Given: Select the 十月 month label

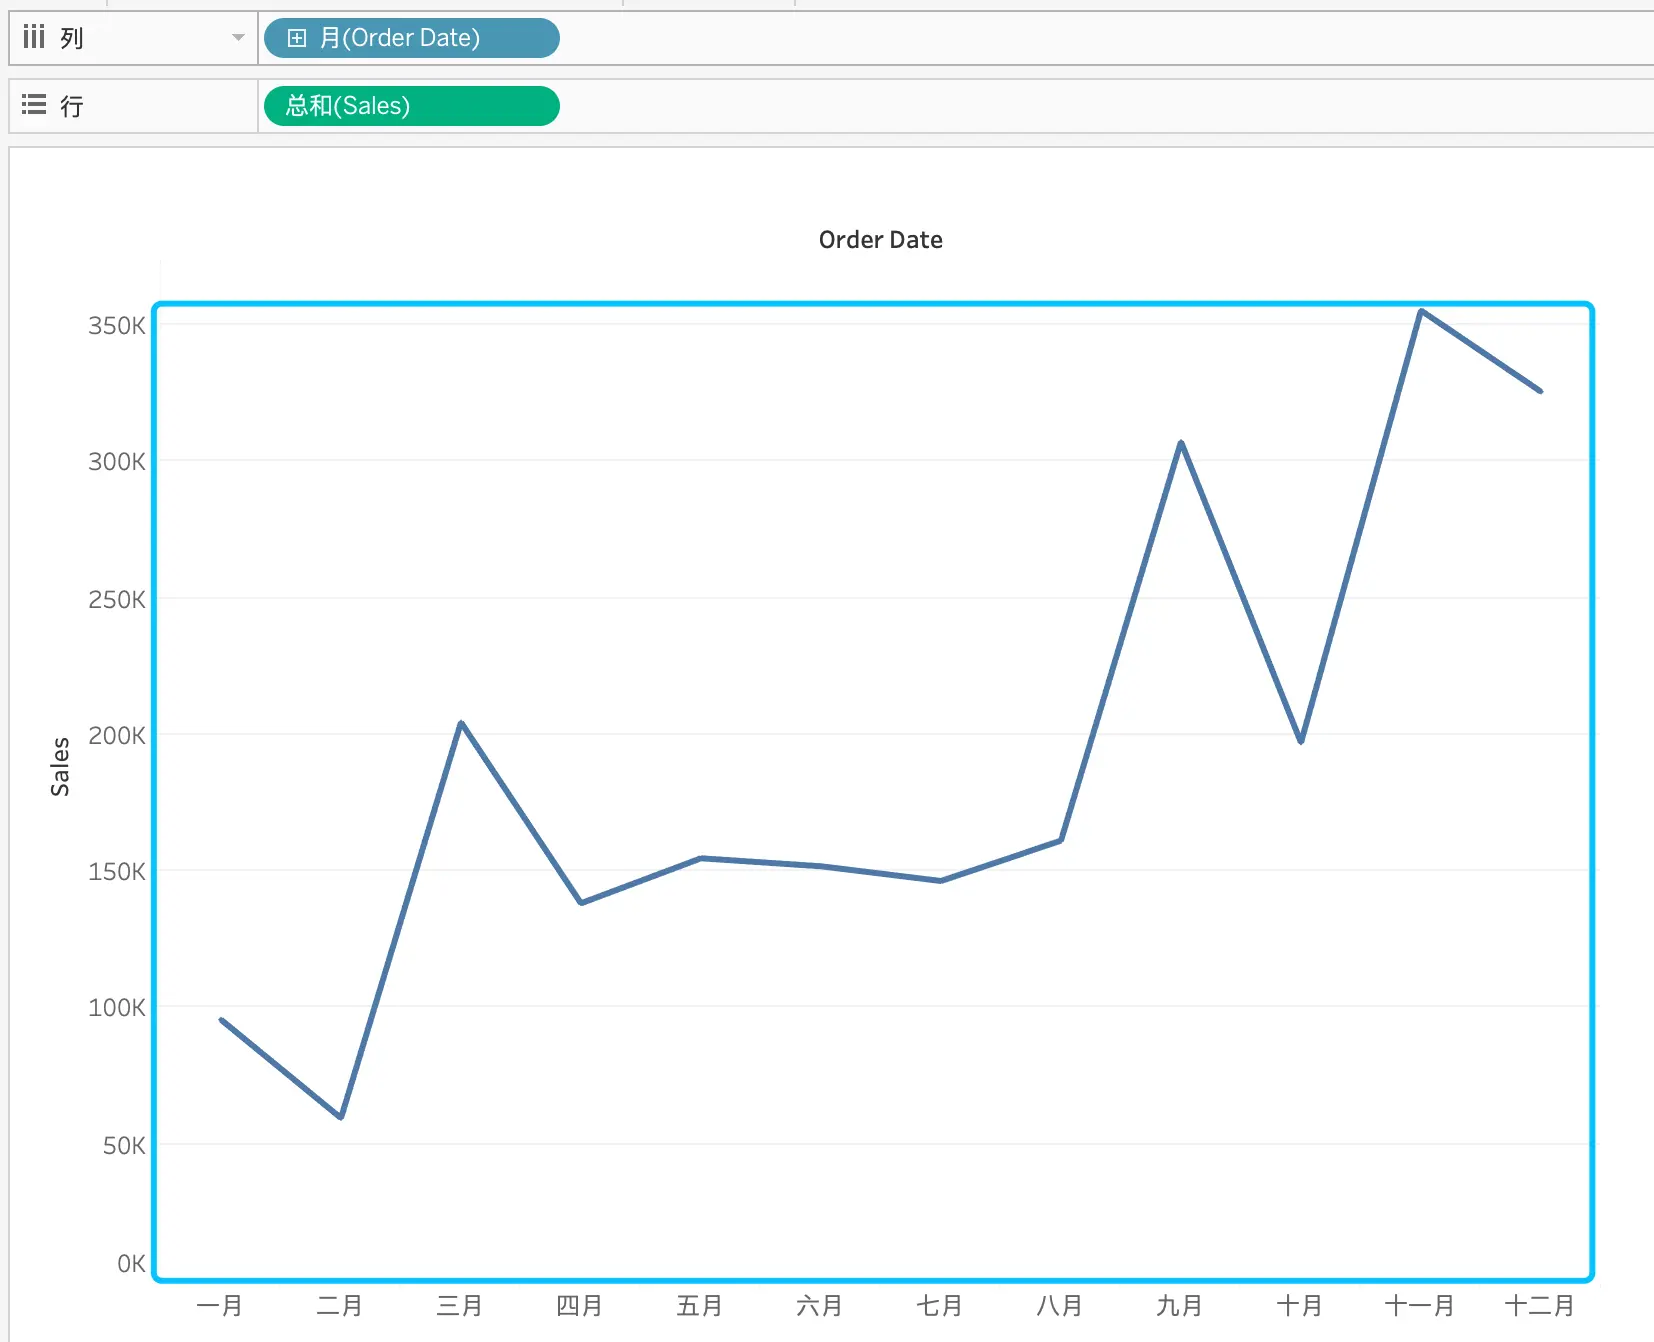Looking at the screenshot, I should point(1300,1306).
